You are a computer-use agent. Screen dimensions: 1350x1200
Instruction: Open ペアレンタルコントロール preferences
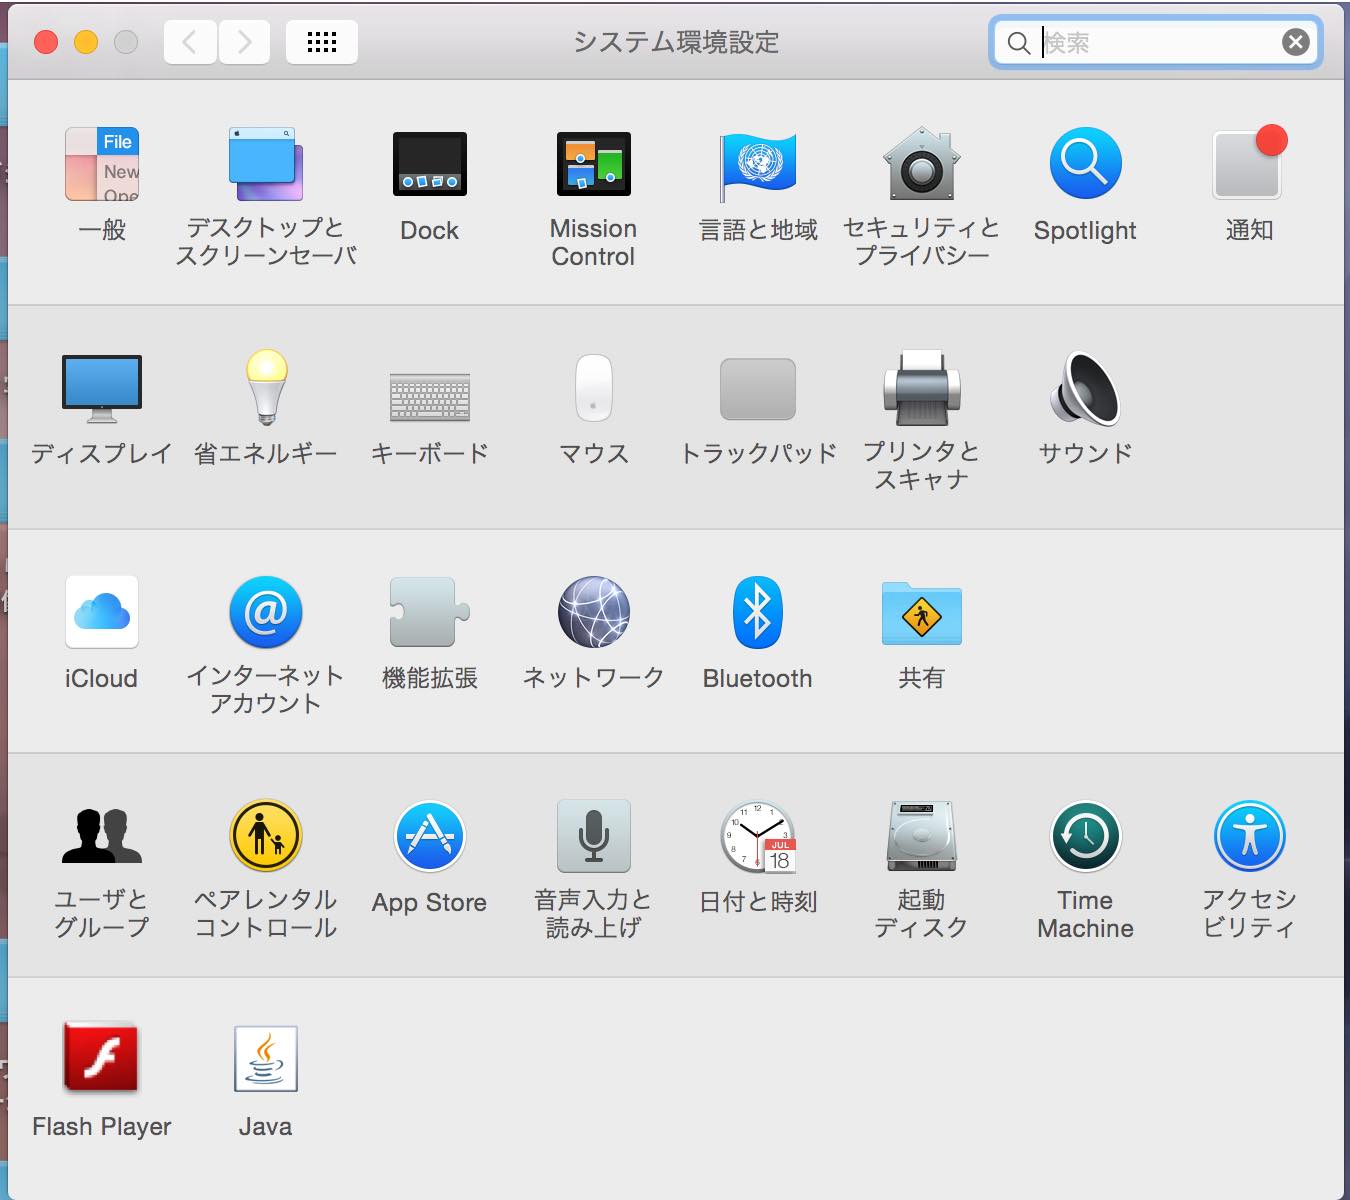(x=266, y=836)
